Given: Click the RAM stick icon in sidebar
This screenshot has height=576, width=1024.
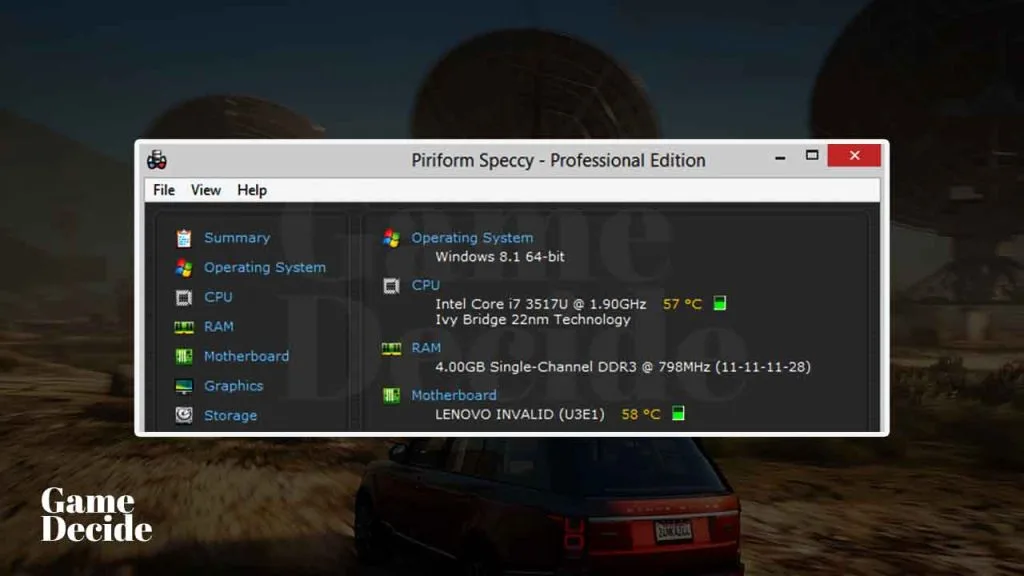Looking at the screenshot, I should 184,327.
